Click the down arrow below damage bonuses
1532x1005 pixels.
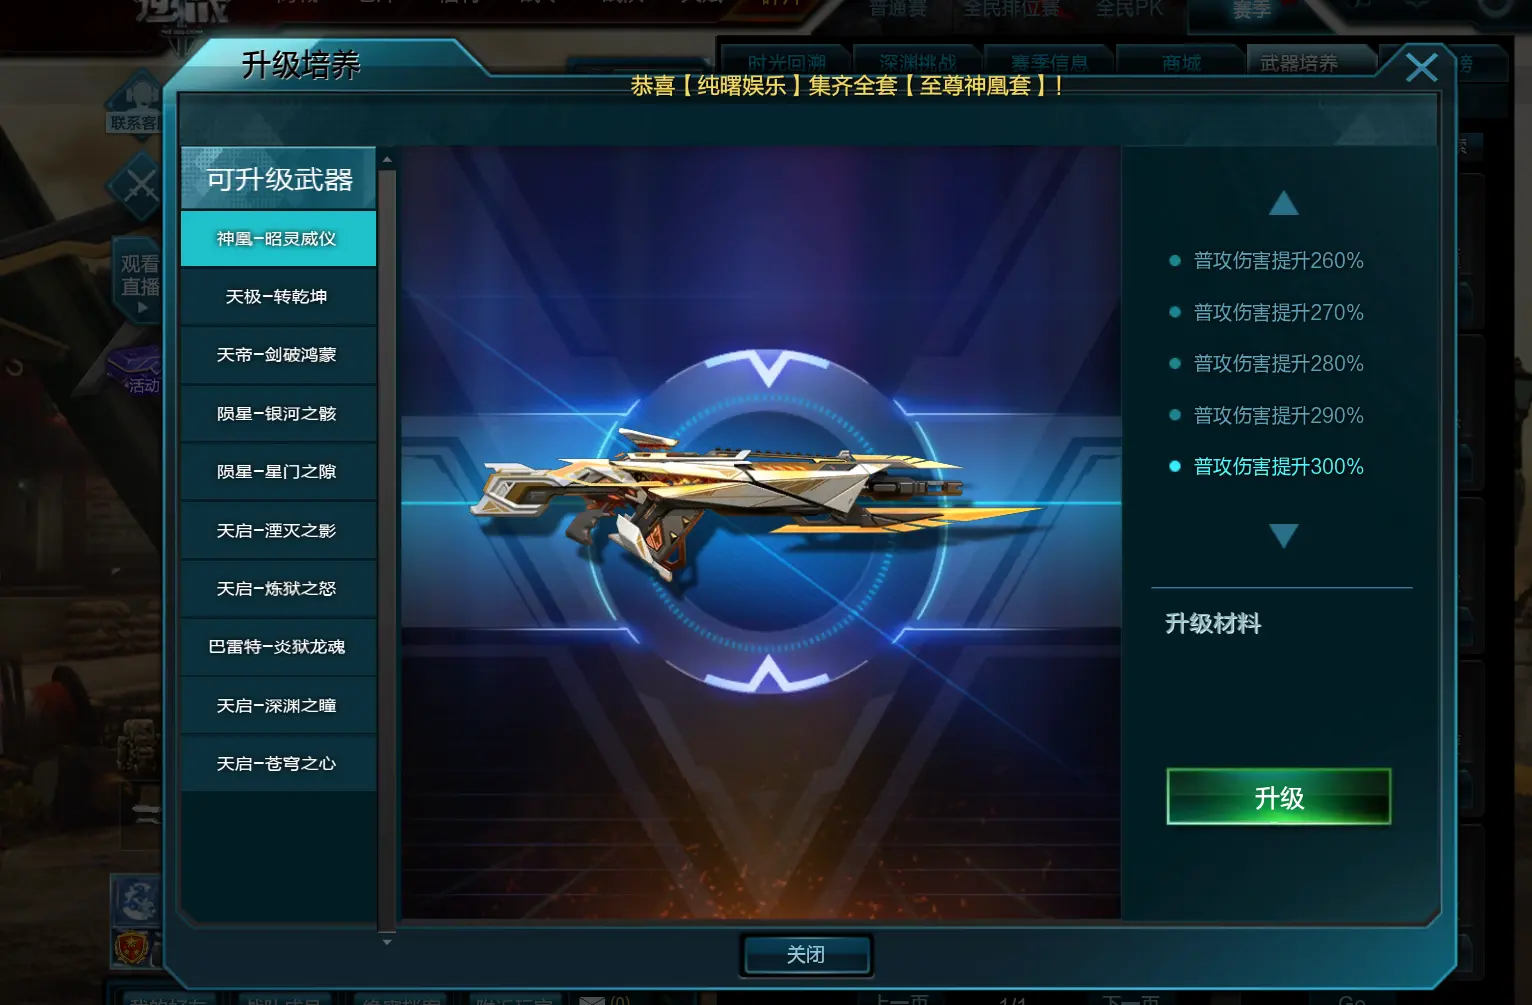(1283, 535)
